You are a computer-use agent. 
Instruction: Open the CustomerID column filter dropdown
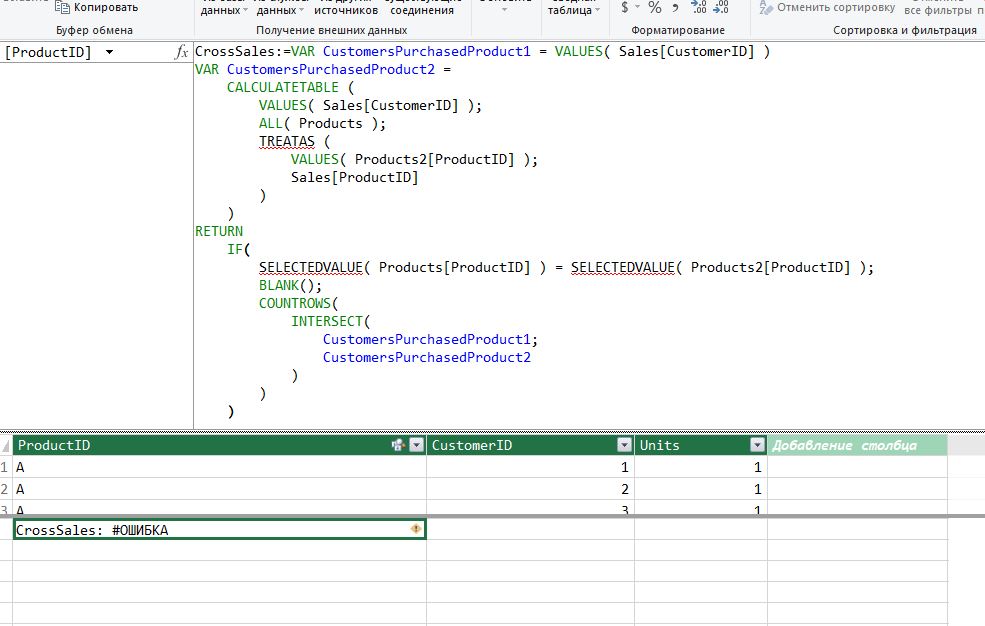(624, 445)
